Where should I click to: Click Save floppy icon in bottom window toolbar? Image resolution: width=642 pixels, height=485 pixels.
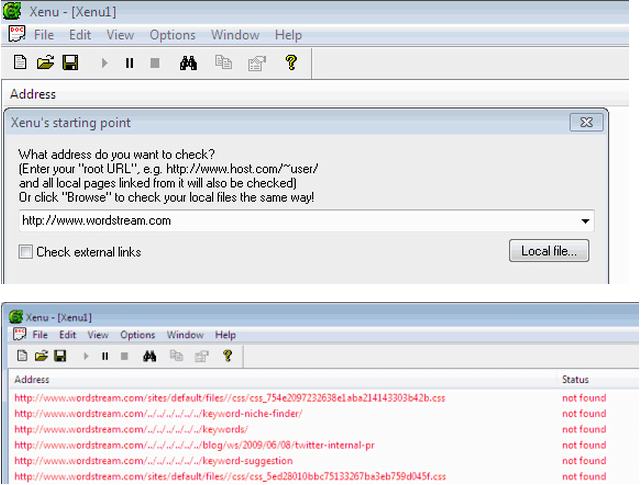[60, 356]
